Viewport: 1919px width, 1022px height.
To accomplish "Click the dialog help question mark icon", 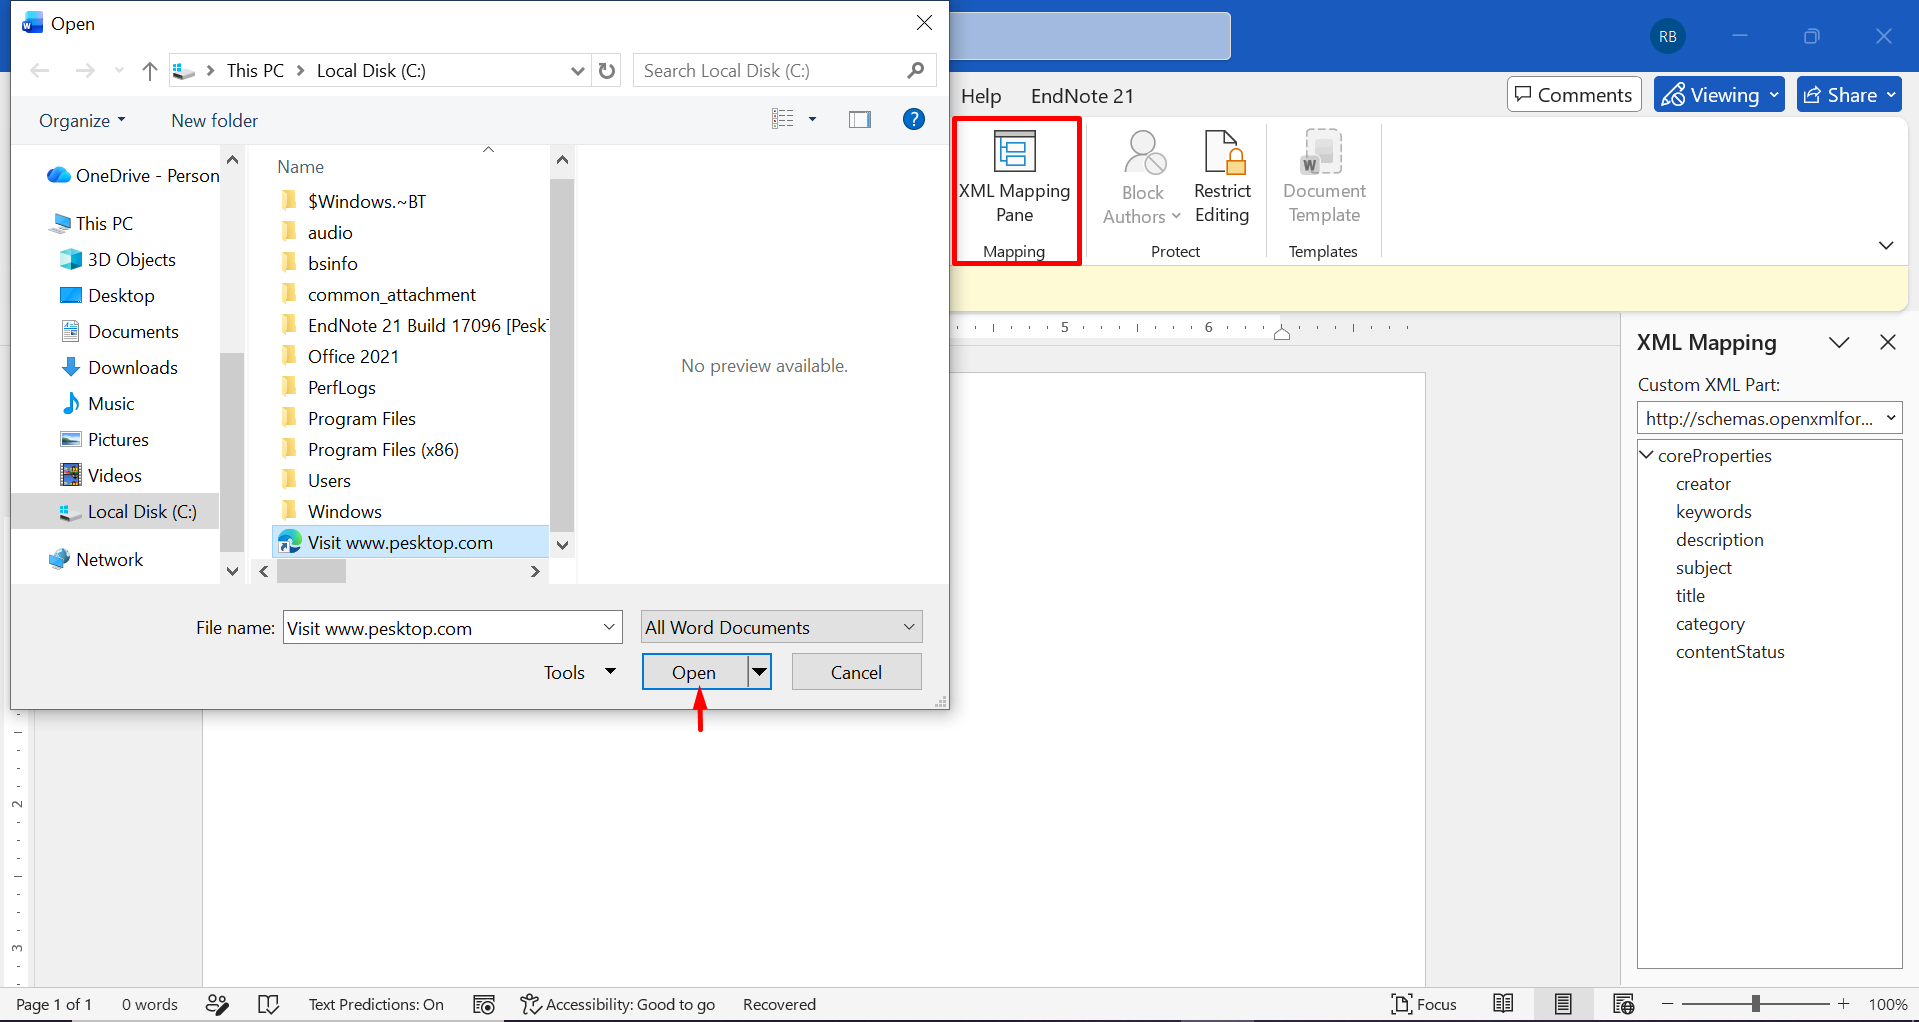I will coord(913,120).
